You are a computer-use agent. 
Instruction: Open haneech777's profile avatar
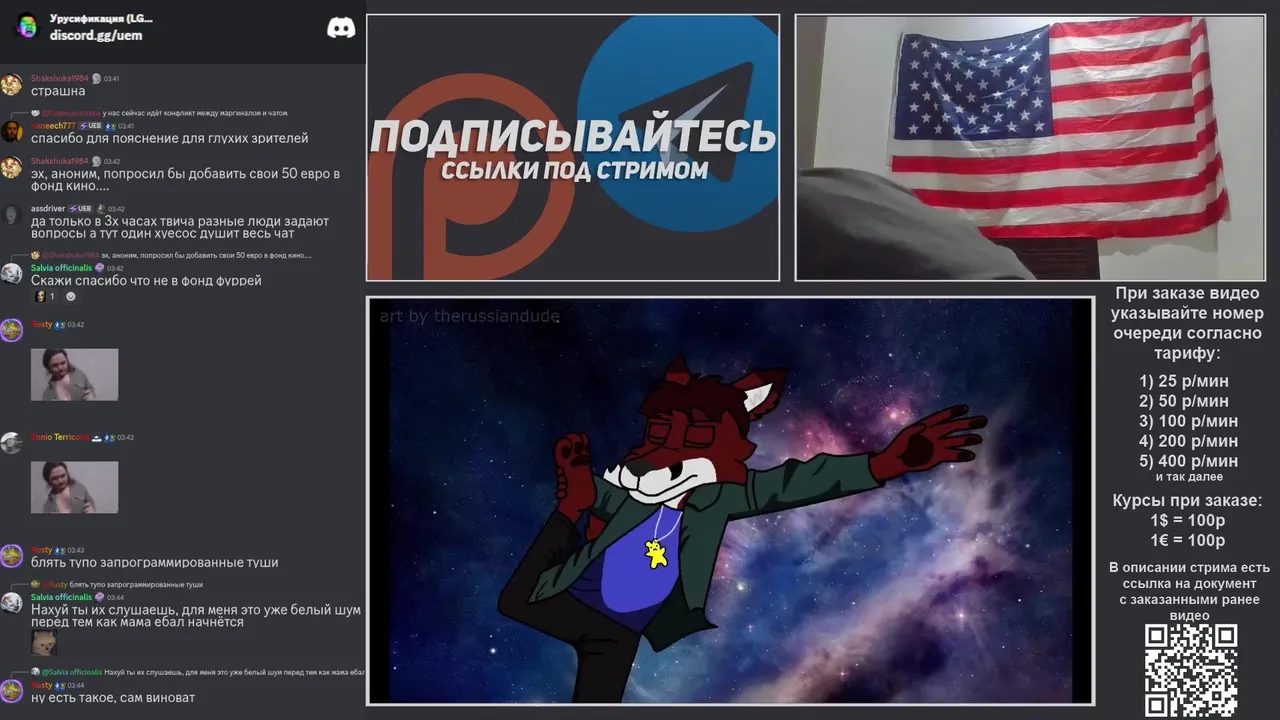pos(11,132)
